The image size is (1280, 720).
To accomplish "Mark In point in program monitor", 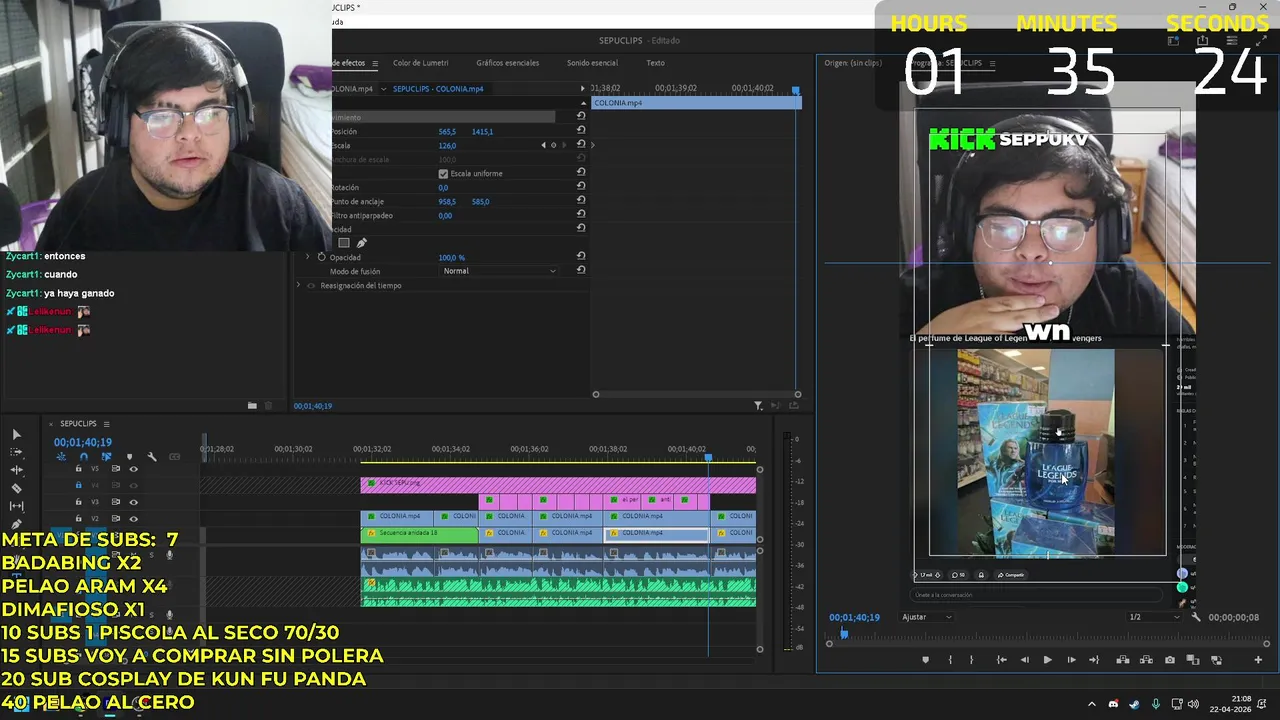I will (950, 660).
